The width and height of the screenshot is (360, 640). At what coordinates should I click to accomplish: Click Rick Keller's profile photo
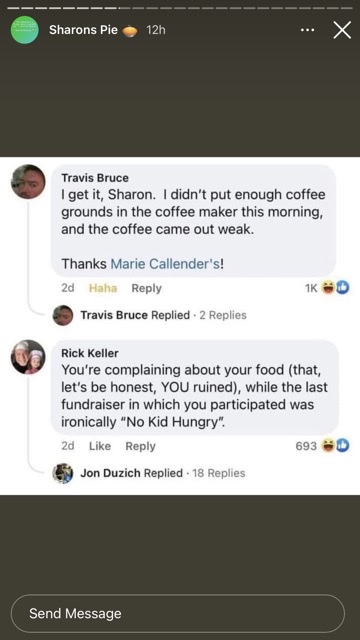(x=28, y=357)
